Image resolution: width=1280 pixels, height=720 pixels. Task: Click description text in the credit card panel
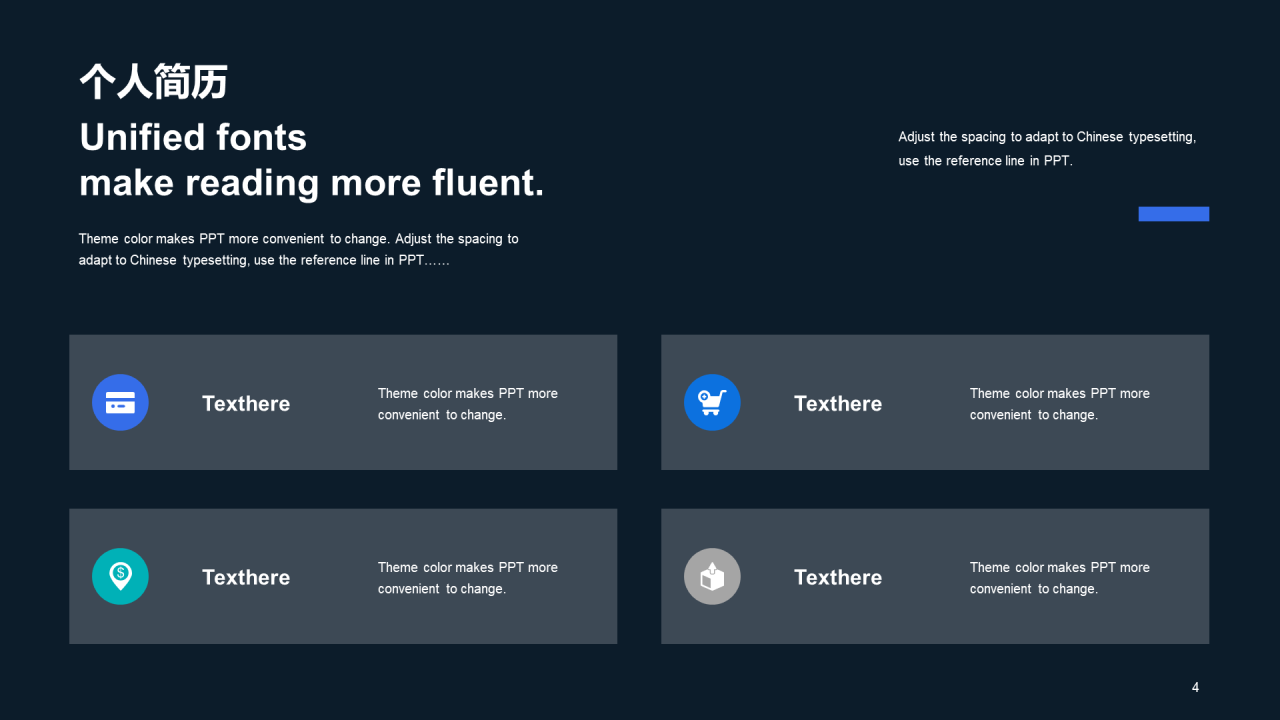(468, 404)
